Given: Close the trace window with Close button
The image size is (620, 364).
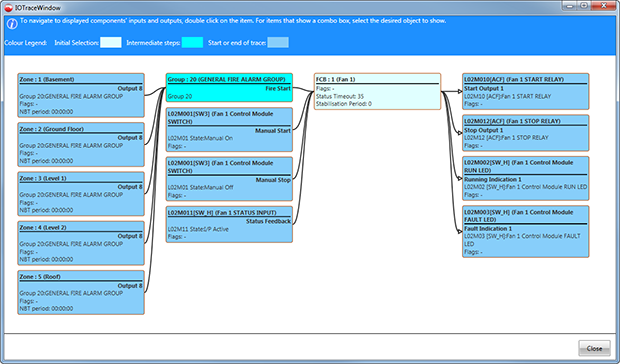Looking at the screenshot, I should click(x=594, y=348).
